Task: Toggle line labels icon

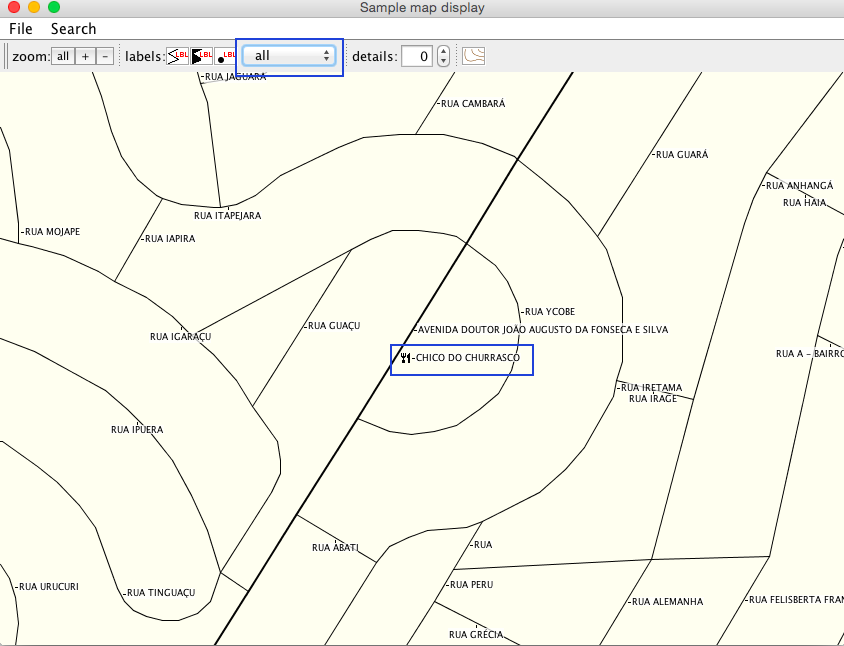Action: (178, 56)
